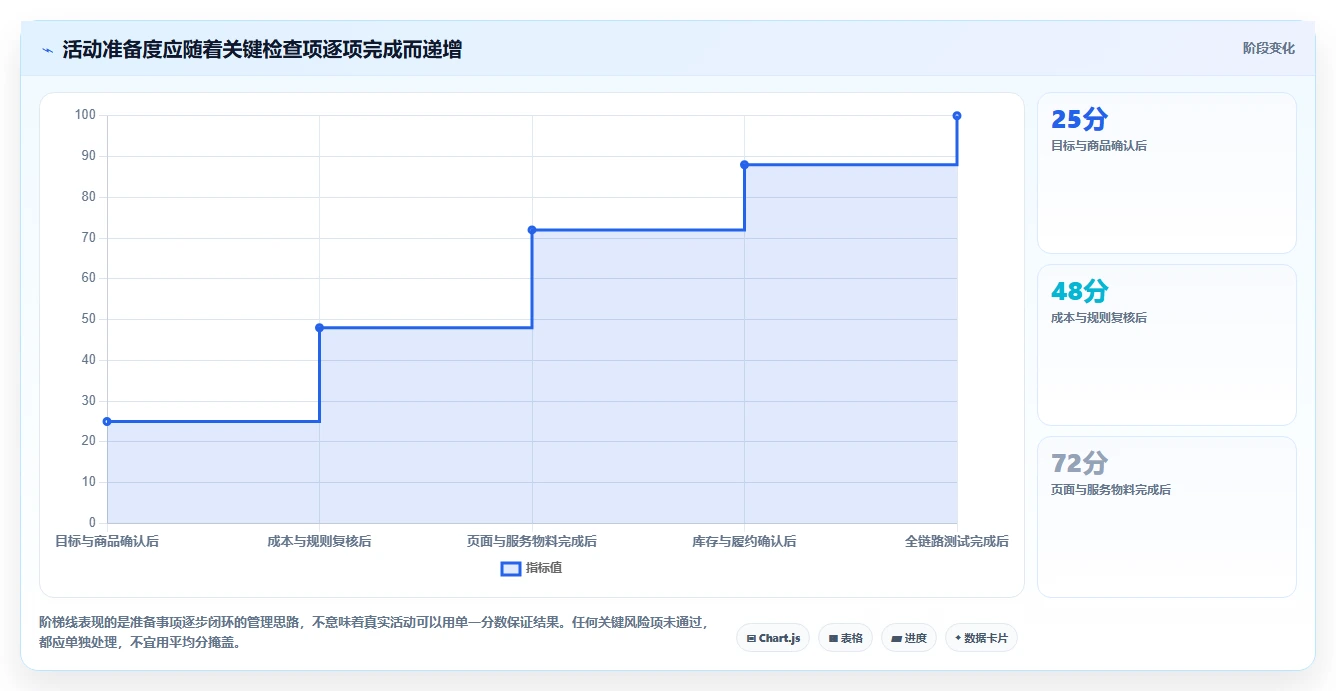Click data point at 库存与履约确认后 (88)
Screen dimensions: 1336x691
pyautogui.click(x=745, y=164)
